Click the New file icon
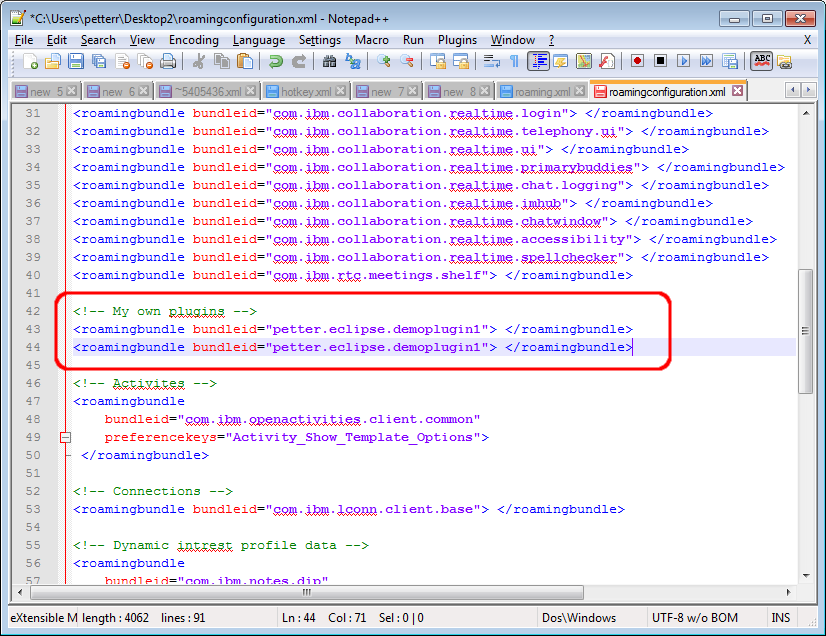 pyautogui.click(x=30, y=62)
